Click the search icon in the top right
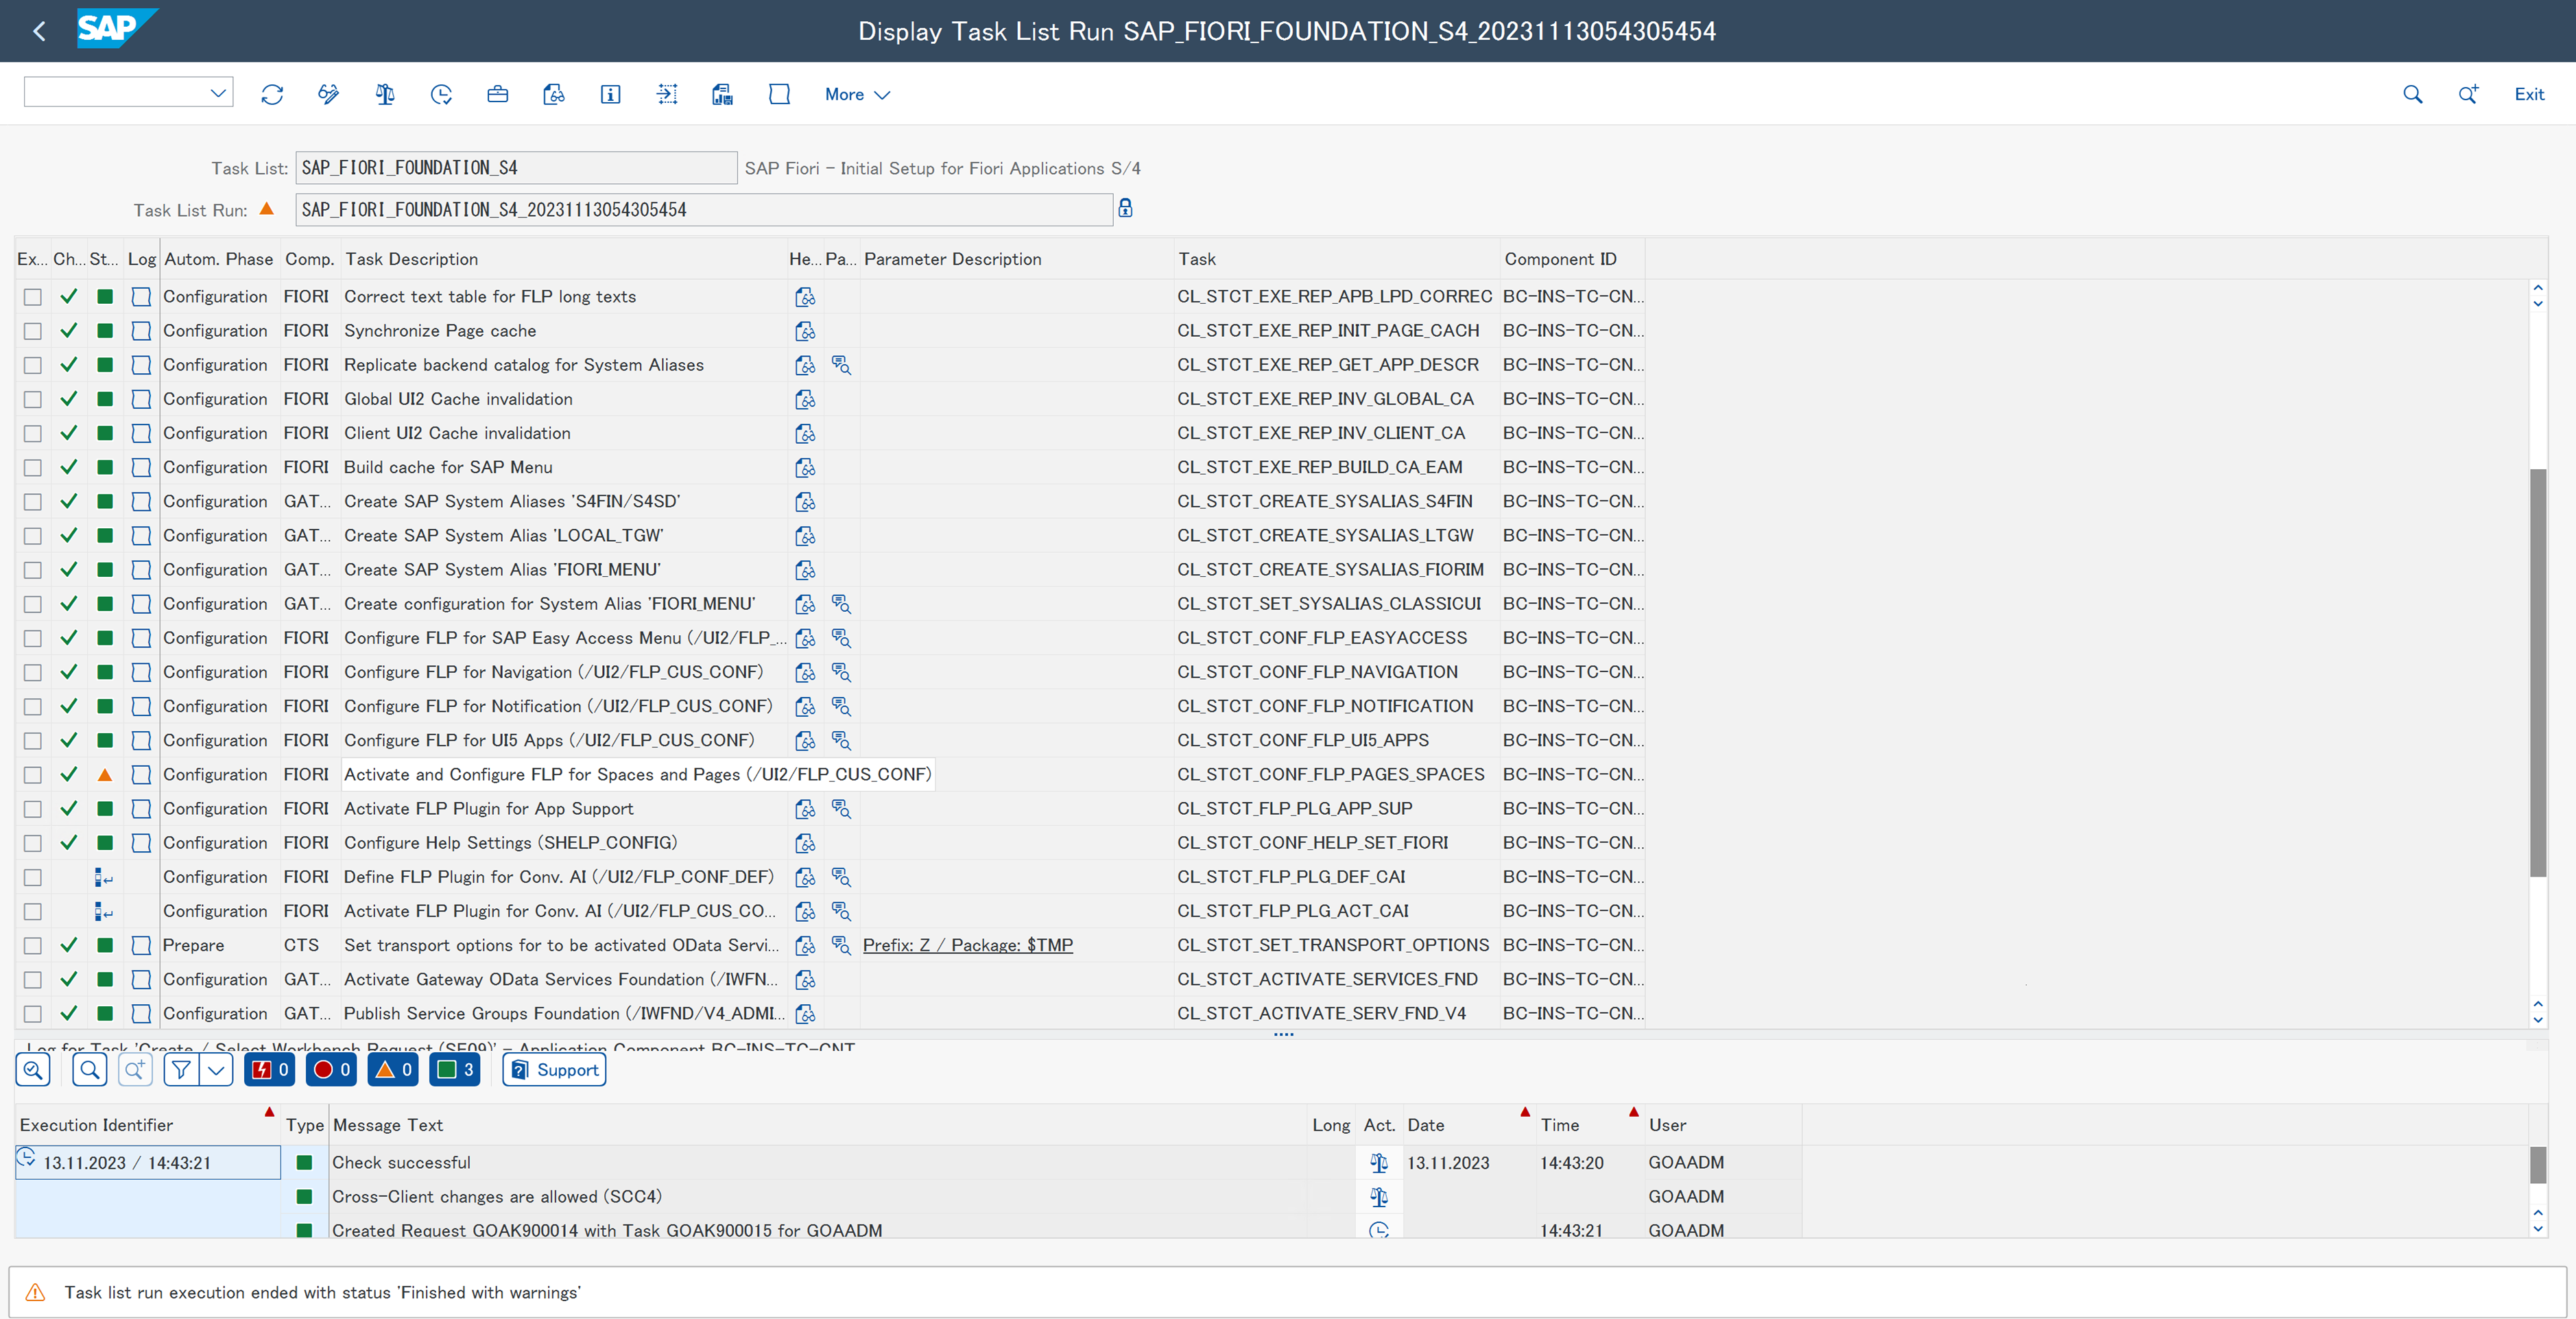This screenshot has width=2576, height=1319. click(2412, 94)
